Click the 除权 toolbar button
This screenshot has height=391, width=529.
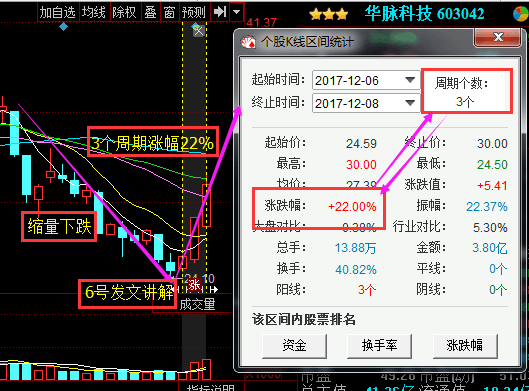[124, 12]
